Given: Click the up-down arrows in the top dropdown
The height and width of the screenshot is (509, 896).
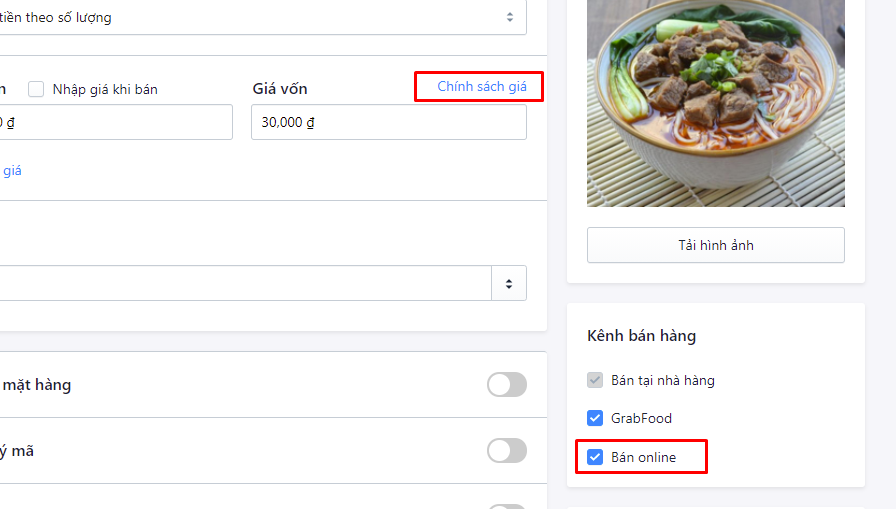Looking at the screenshot, I should pyautogui.click(x=509, y=17).
